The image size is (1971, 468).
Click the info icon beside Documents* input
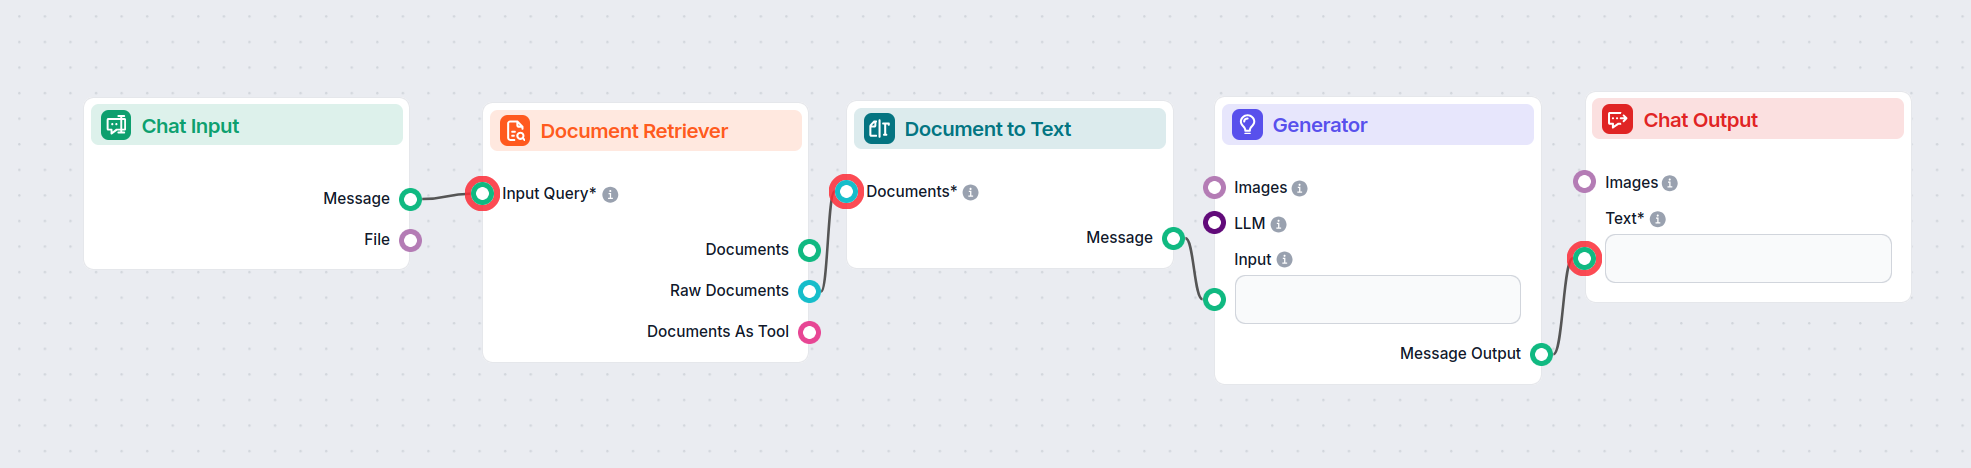coord(970,193)
